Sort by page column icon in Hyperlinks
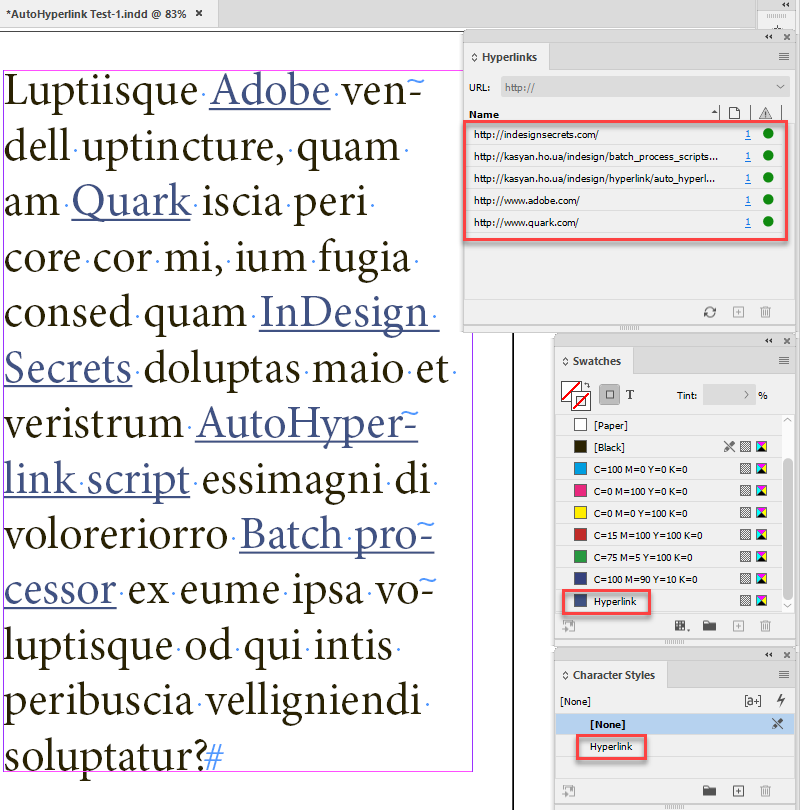The height and width of the screenshot is (810, 800). click(734, 113)
